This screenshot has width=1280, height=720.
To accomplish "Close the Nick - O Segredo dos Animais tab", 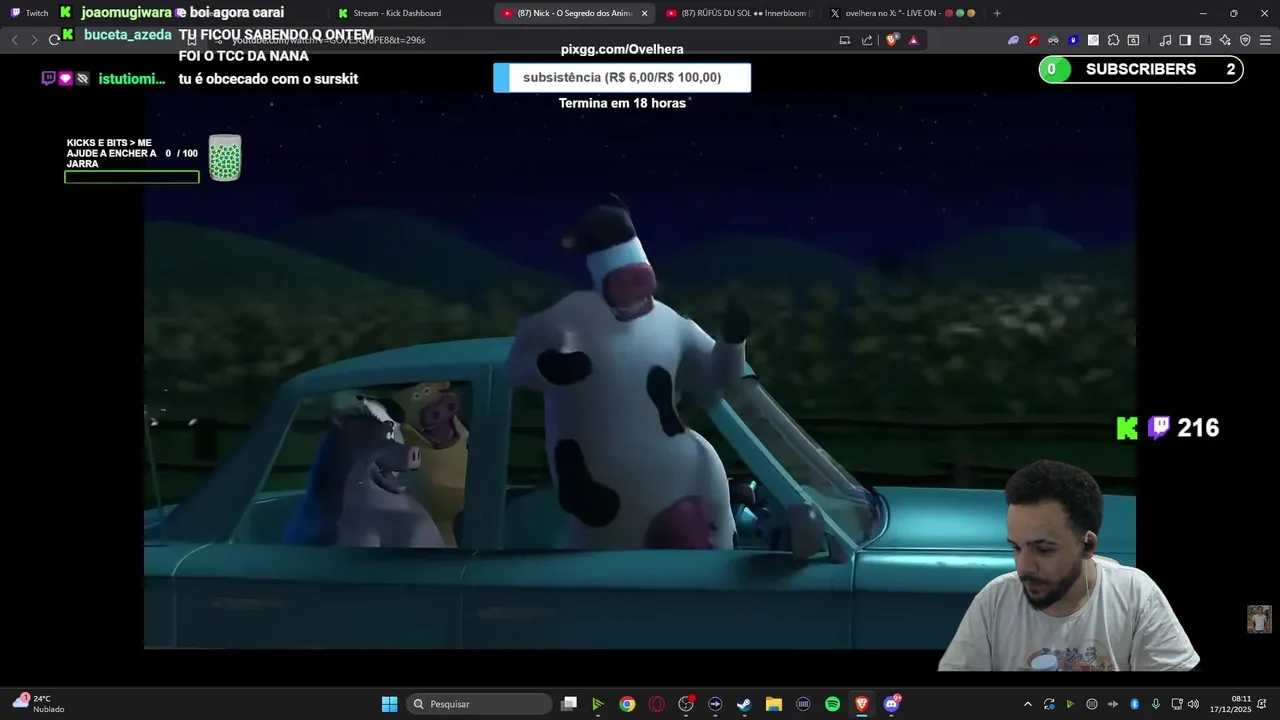I will tap(644, 13).
